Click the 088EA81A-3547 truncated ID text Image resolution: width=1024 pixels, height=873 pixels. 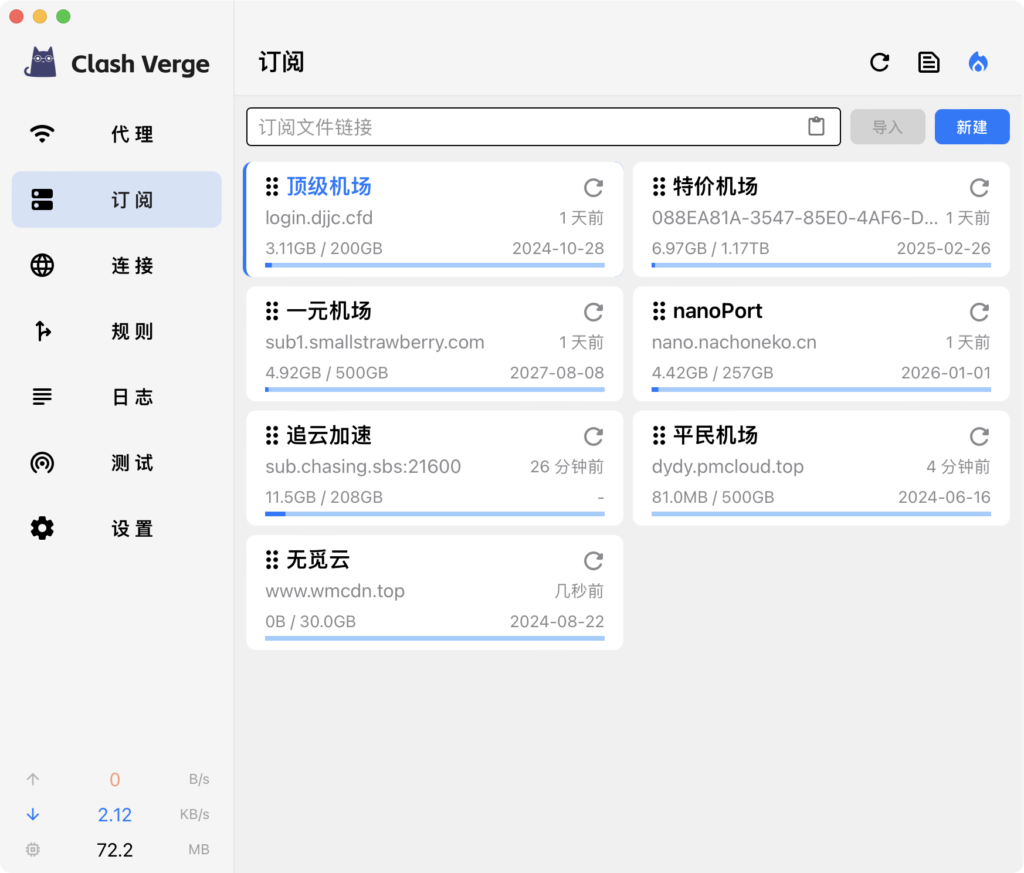point(795,218)
